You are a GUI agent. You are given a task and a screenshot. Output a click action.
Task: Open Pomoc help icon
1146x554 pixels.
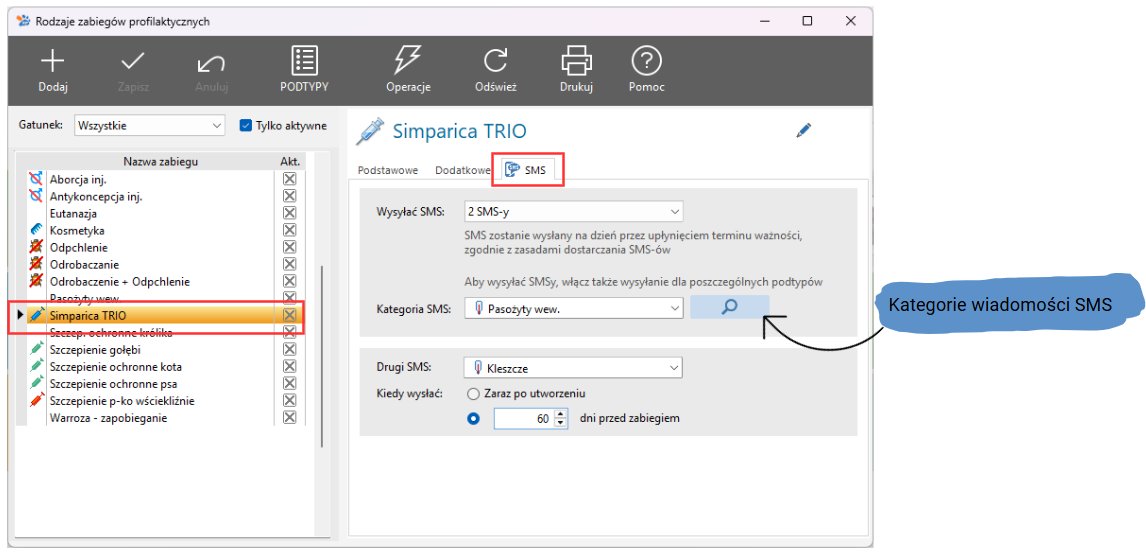click(x=646, y=62)
